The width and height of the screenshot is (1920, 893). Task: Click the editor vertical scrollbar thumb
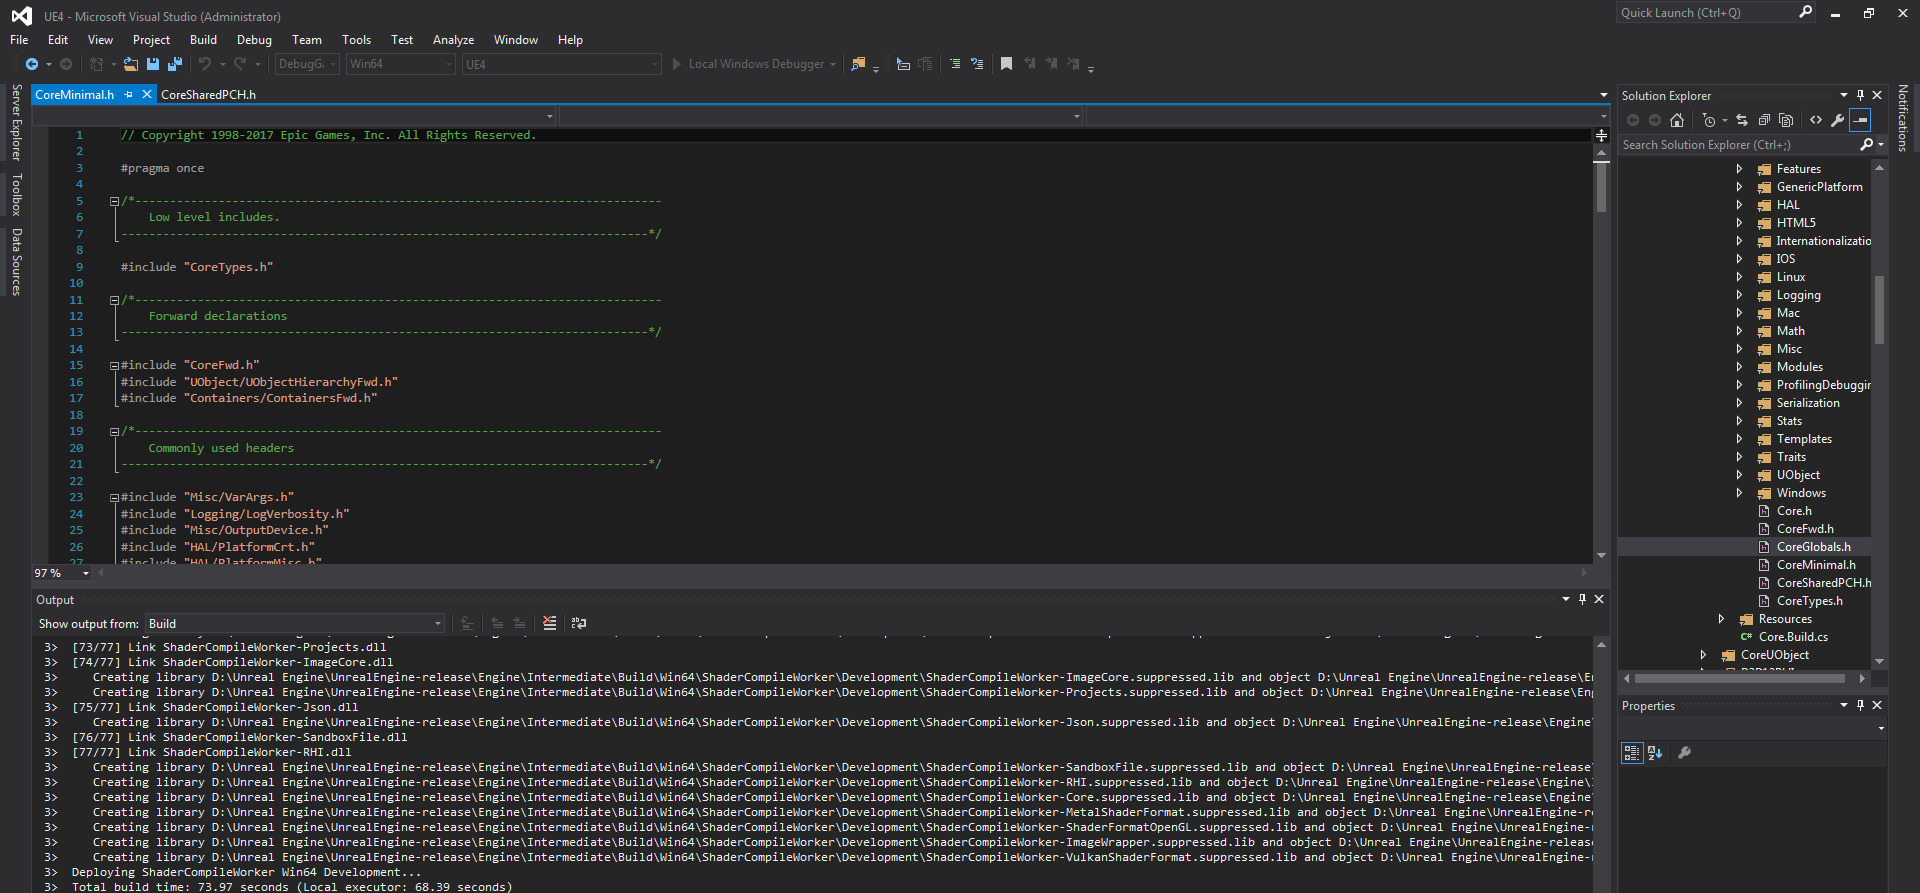[1601, 187]
